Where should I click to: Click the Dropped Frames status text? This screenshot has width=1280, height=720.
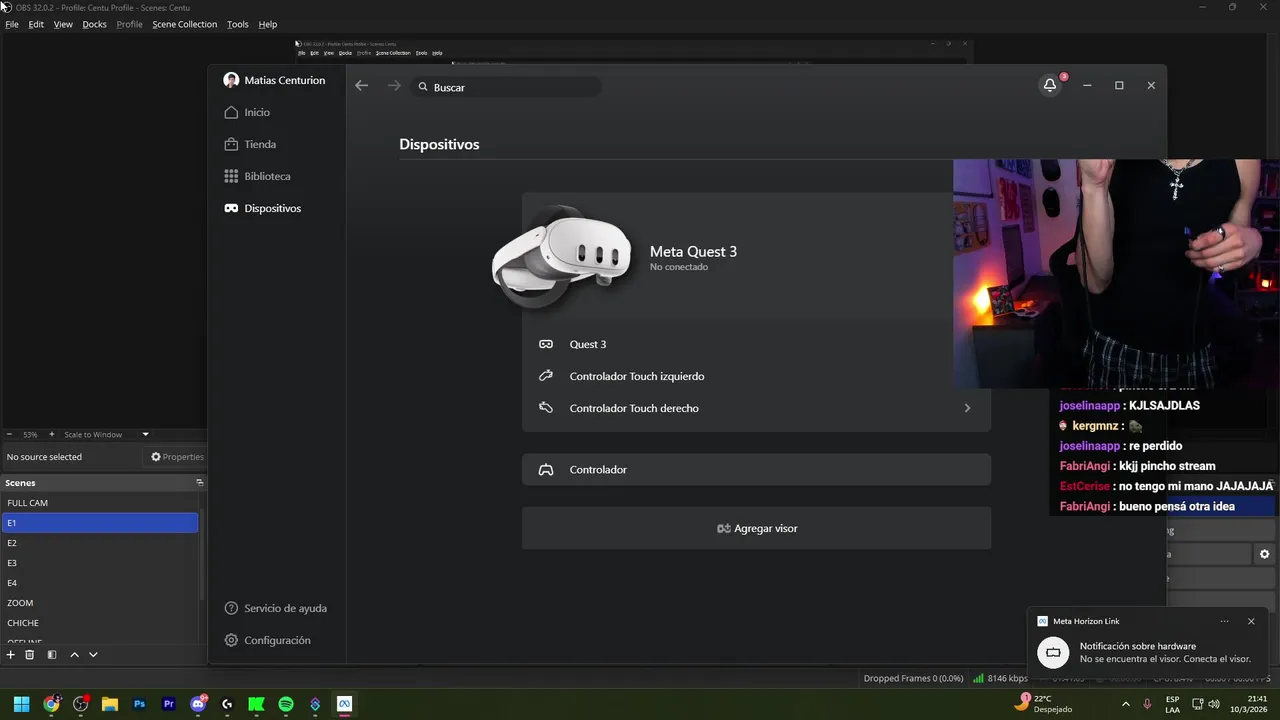(914, 678)
